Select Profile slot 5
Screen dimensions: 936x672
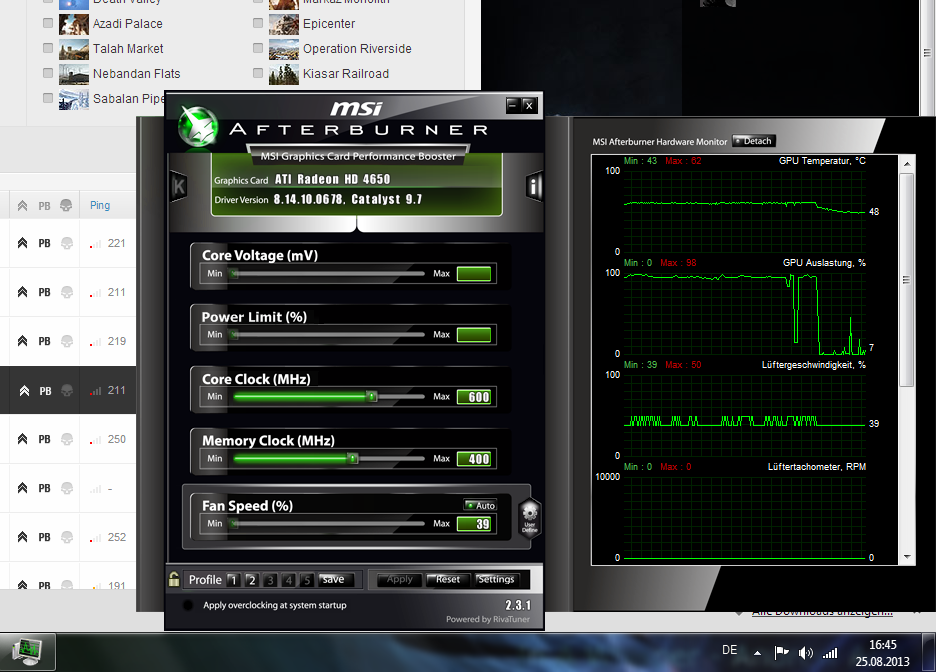pos(307,579)
